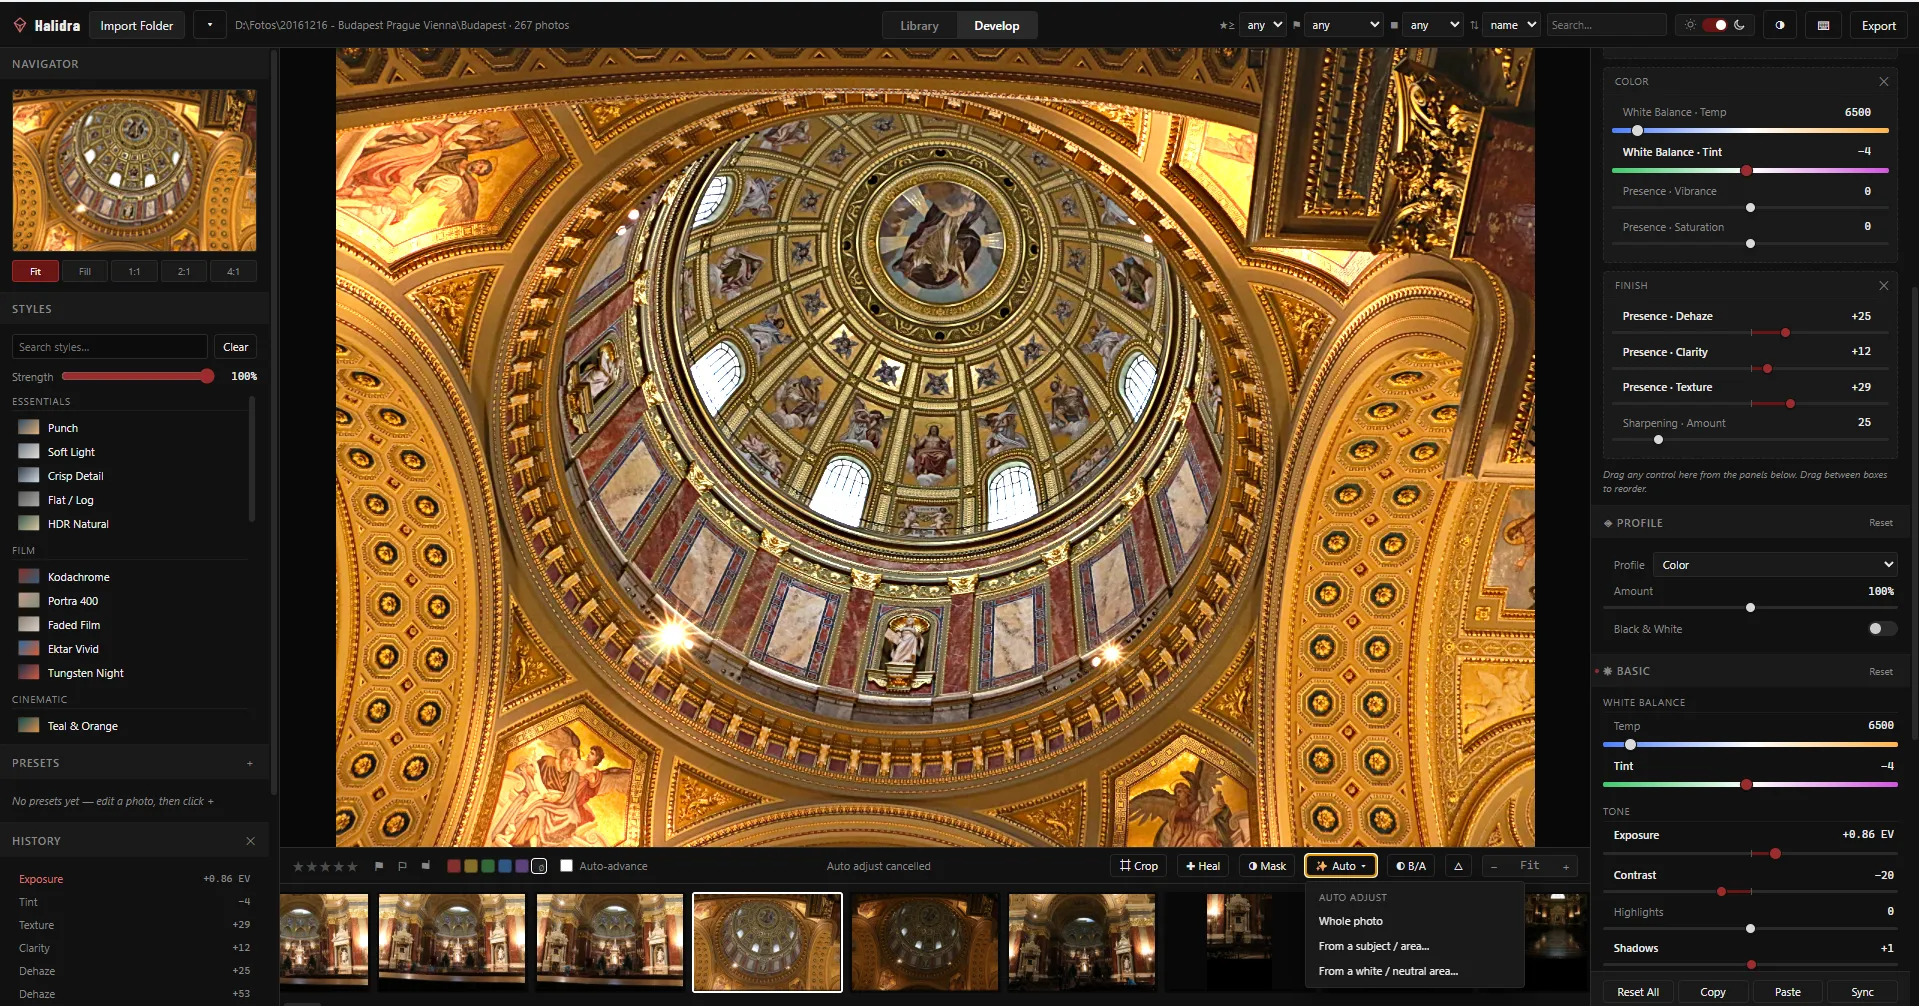
Task: Click Reset All button
Action: [1638, 992]
